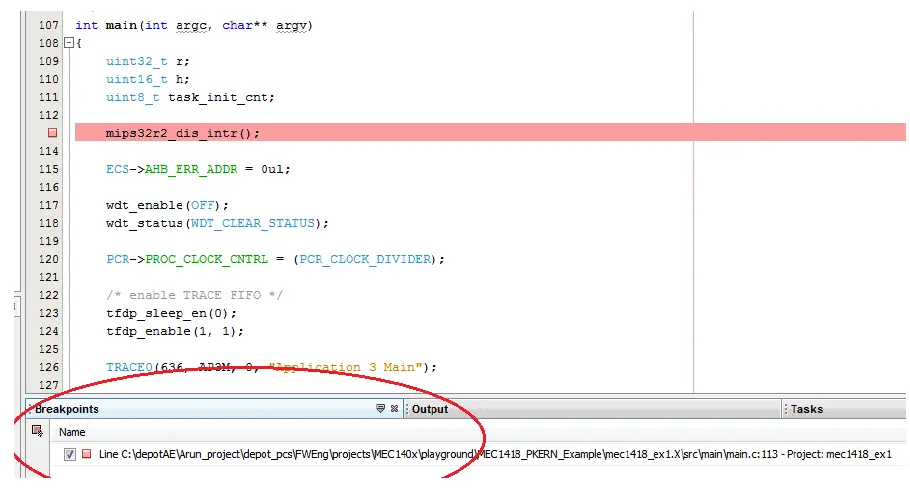Click the 'wdt_enable(OFF);' line

tap(167, 205)
